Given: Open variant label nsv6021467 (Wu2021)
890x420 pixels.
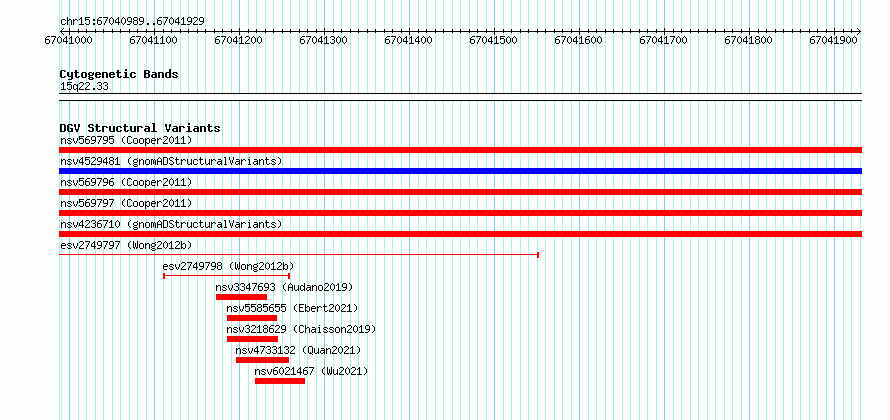Looking at the screenshot, I should [311, 371].
